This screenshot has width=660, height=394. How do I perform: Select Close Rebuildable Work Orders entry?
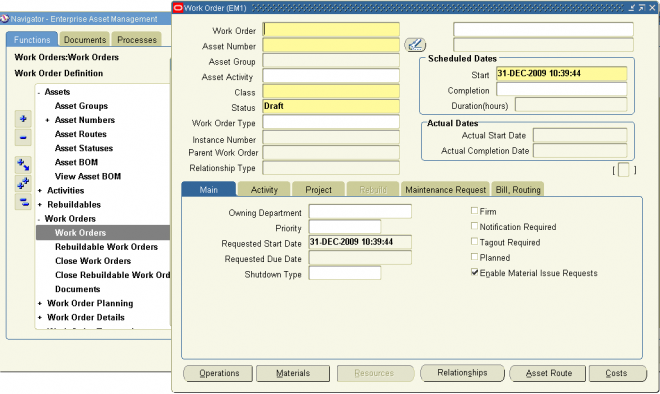[x=112, y=275]
